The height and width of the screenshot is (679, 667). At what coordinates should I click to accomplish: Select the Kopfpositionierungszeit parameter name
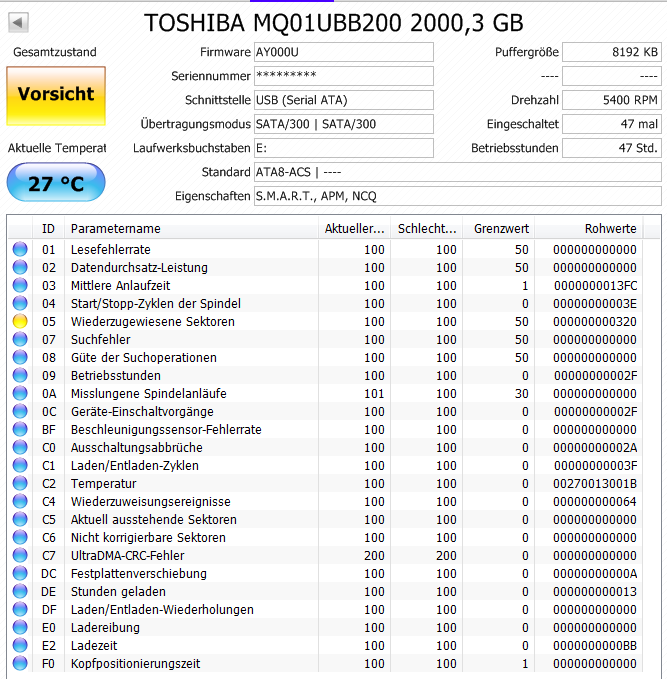tap(136, 663)
